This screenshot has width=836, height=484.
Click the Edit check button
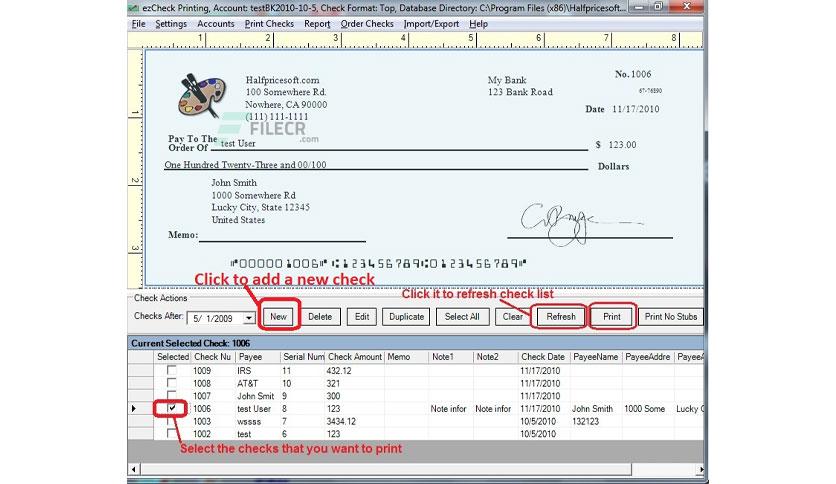coord(362,317)
